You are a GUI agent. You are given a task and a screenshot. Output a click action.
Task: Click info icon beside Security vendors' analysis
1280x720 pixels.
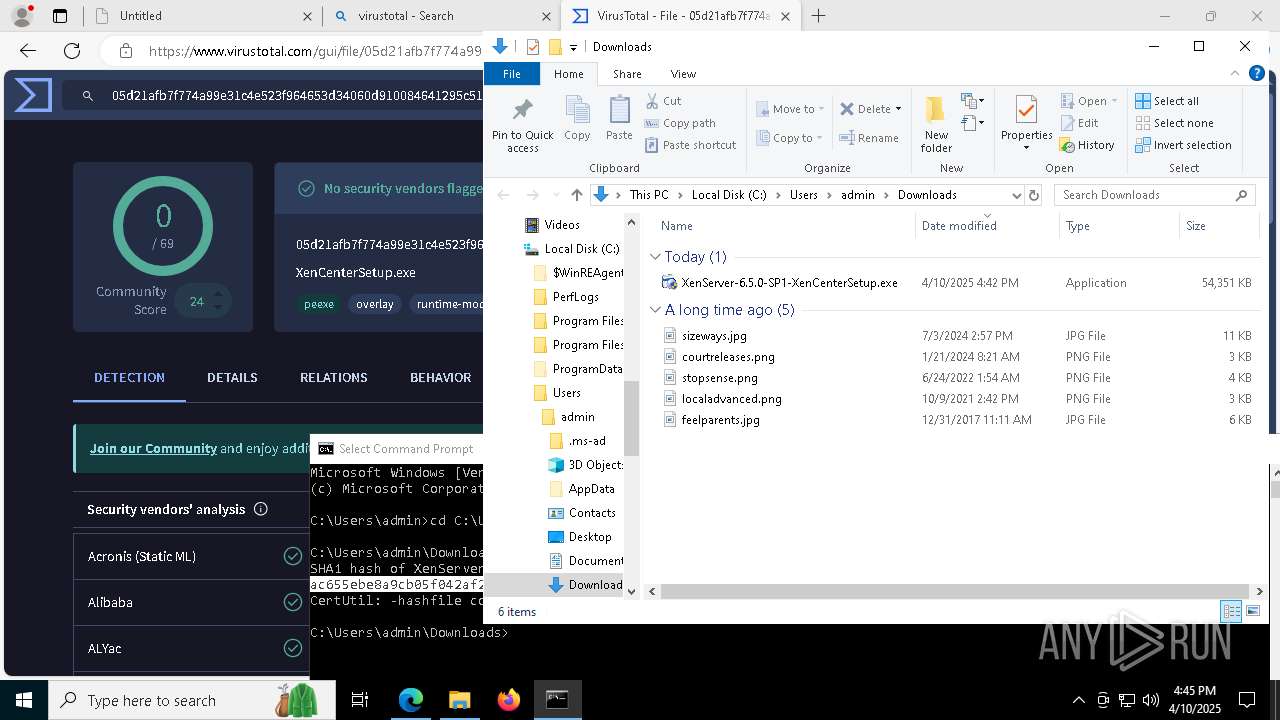pyautogui.click(x=261, y=509)
